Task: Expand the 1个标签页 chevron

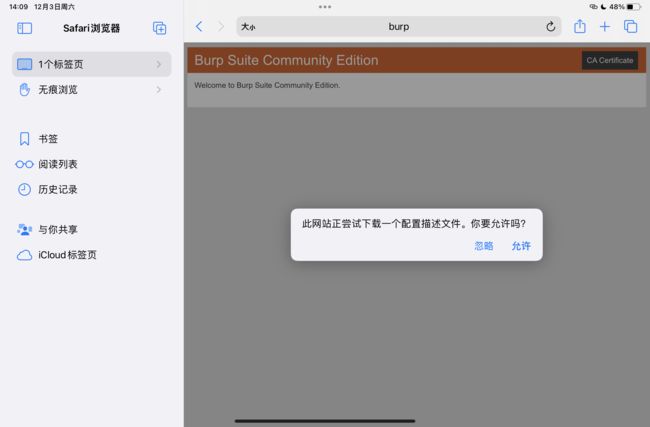Action: click(159, 64)
